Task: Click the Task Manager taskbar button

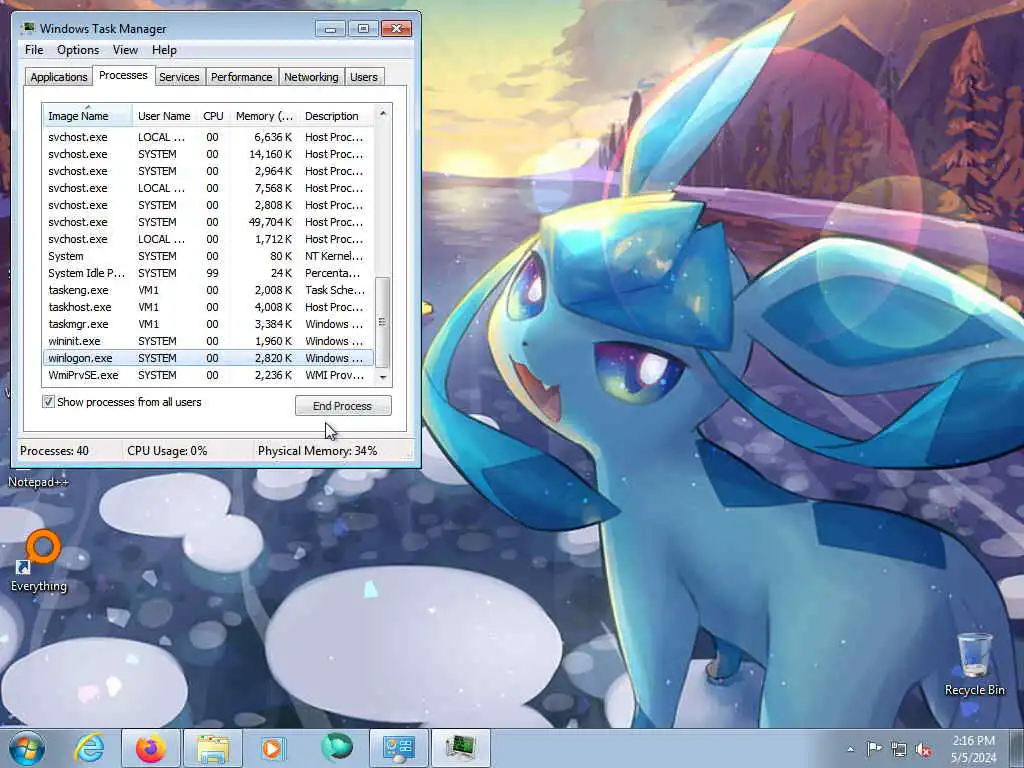Action: (461, 748)
